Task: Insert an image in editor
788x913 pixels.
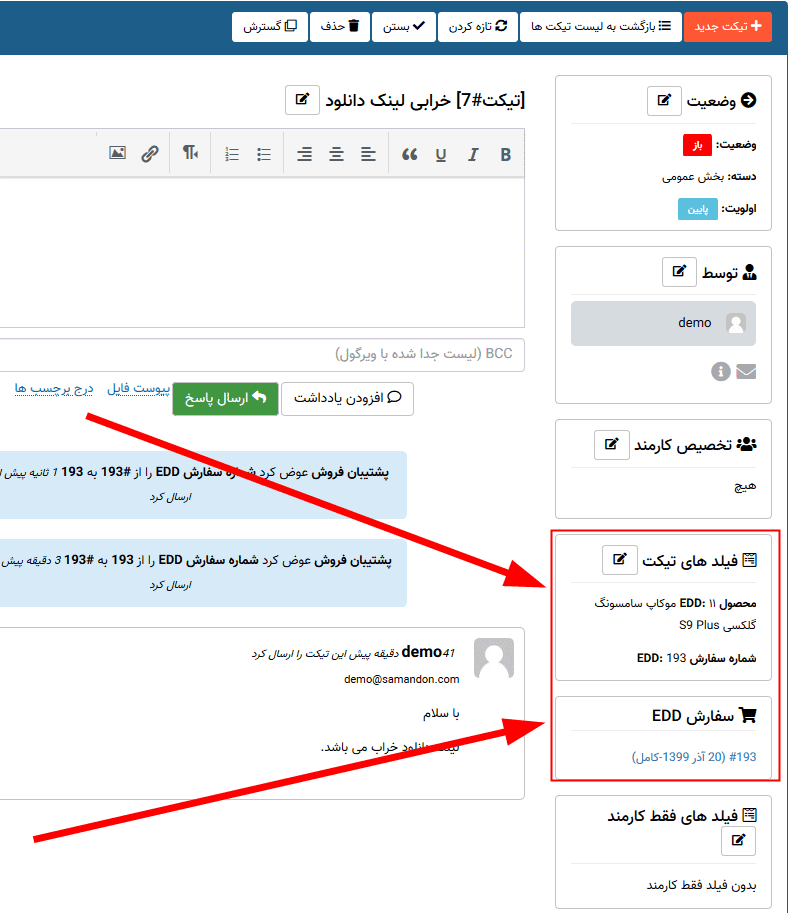Action: click(118, 153)
